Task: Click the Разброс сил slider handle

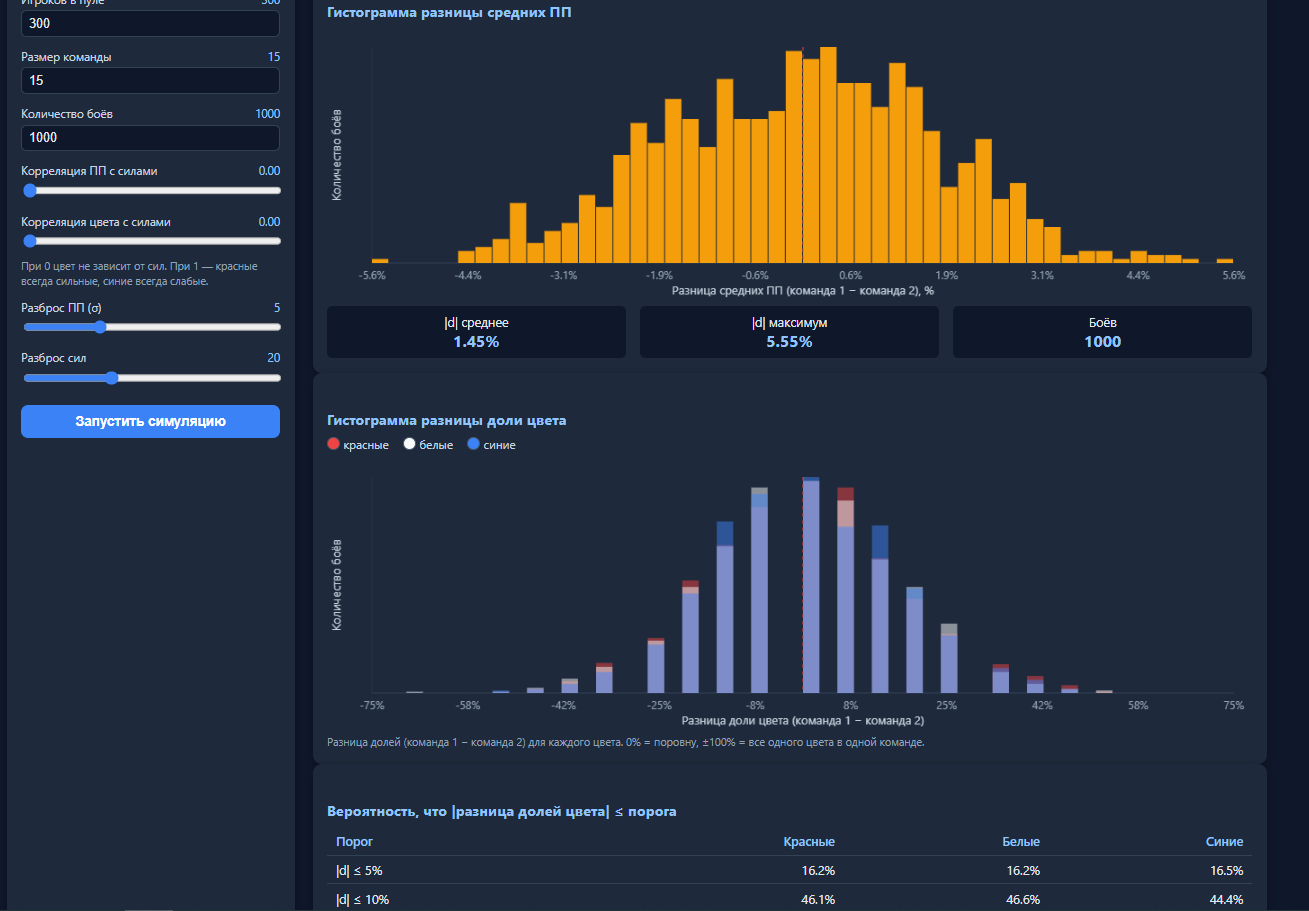Action: pos(111,378)
